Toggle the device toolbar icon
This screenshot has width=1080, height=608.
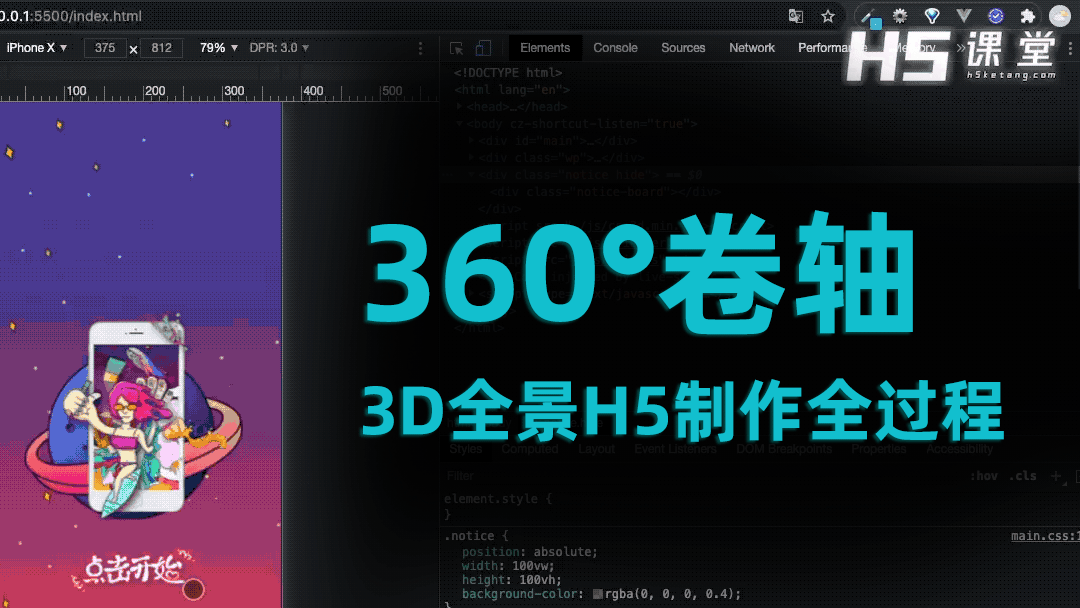483,48
